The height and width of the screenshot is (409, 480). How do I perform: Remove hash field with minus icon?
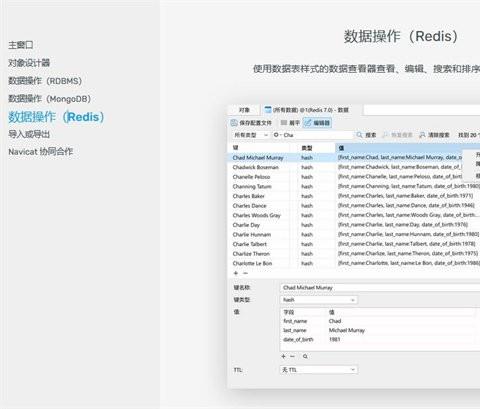coord(292,356)
